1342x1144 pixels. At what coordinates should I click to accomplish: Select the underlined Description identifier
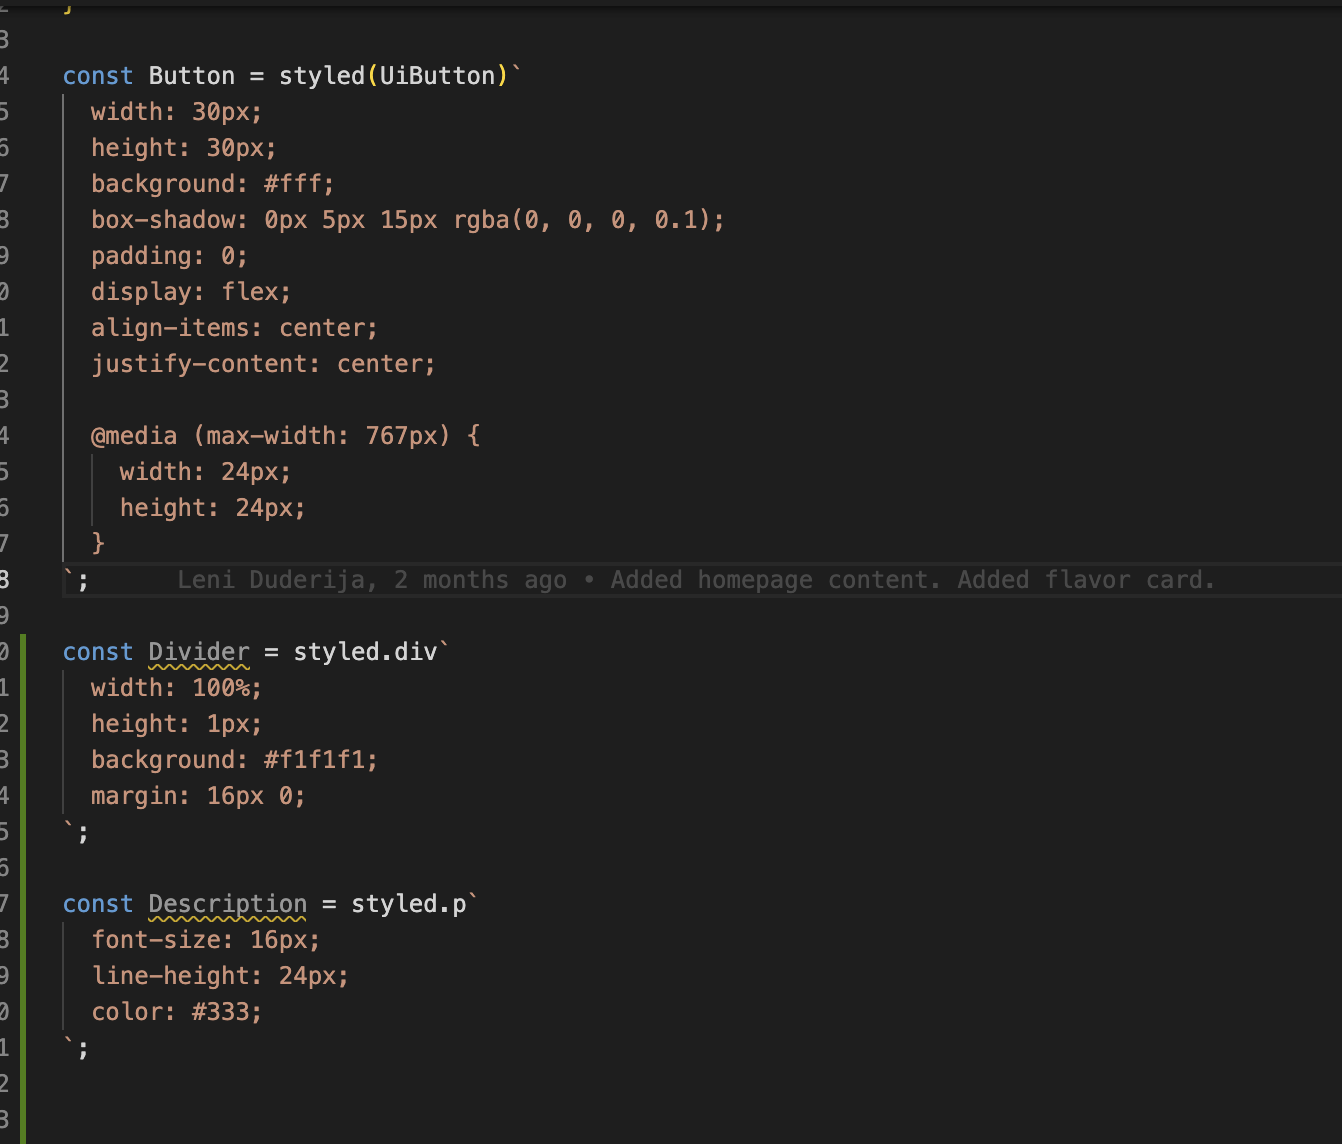(227, 903)
